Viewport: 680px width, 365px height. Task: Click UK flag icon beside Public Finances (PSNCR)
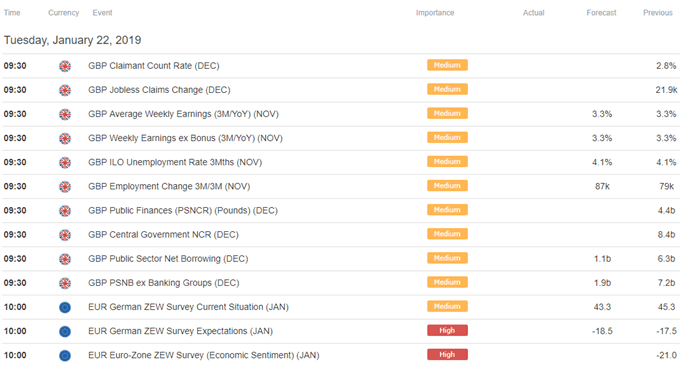[65, 211]
